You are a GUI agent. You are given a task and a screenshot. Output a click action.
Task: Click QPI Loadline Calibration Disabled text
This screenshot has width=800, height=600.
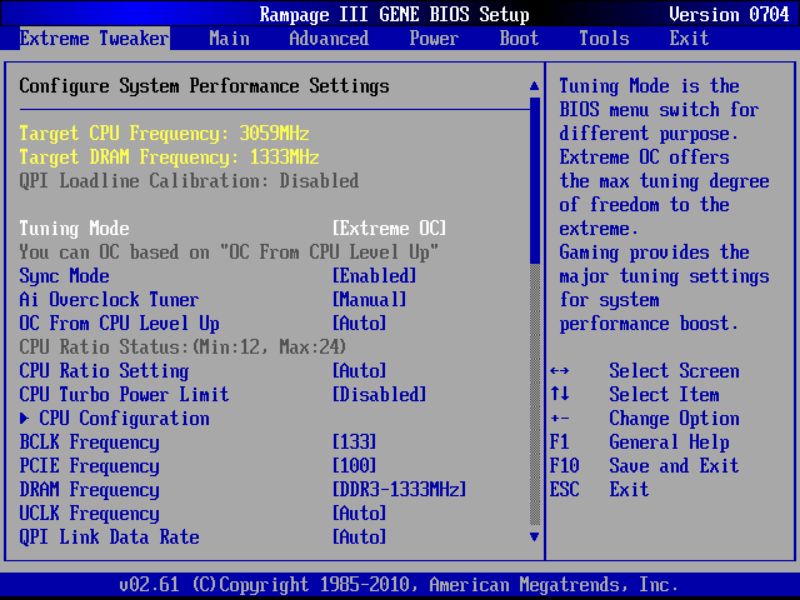click(189, 181)
